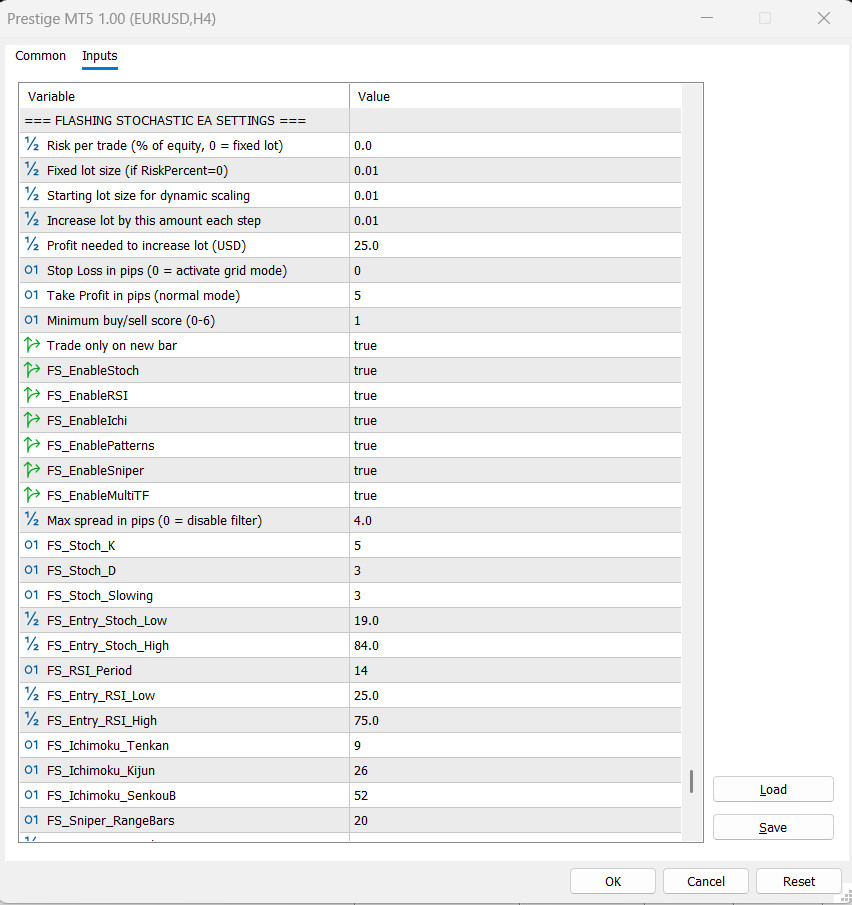Dismiss the dialog with Cancel
The height and width of the screenshot is (905, 852).
coord(705,881)
